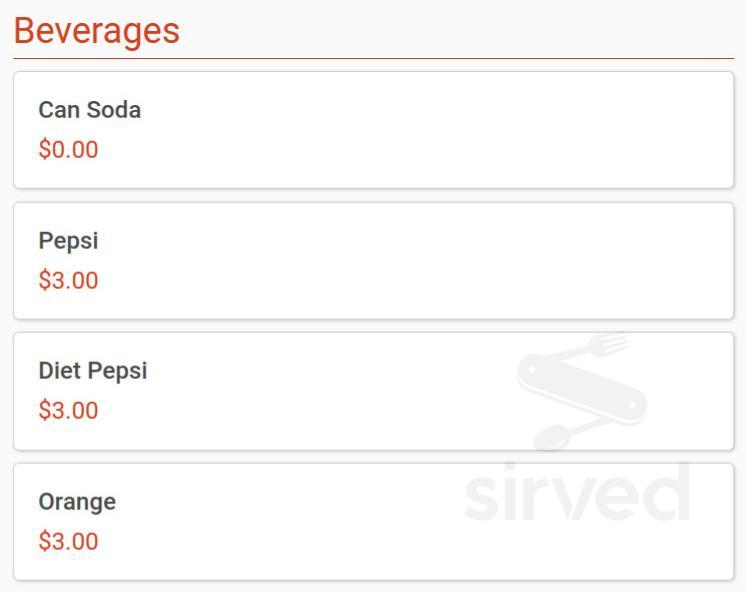The image size is (745, 592).
Task: Select the Orange item title text
Action: pos(77,502)
